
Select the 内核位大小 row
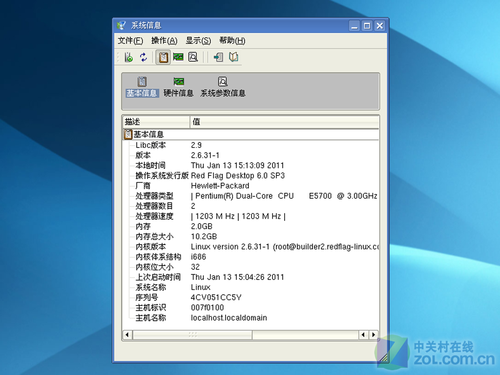coord(251,267)
